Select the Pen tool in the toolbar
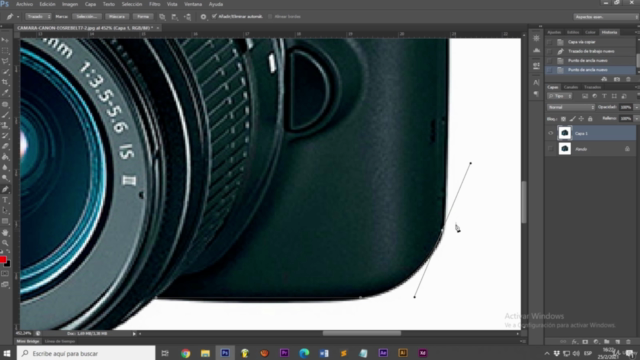The width and height of the screenshot is (640, 360). click(x=5, y=189)
